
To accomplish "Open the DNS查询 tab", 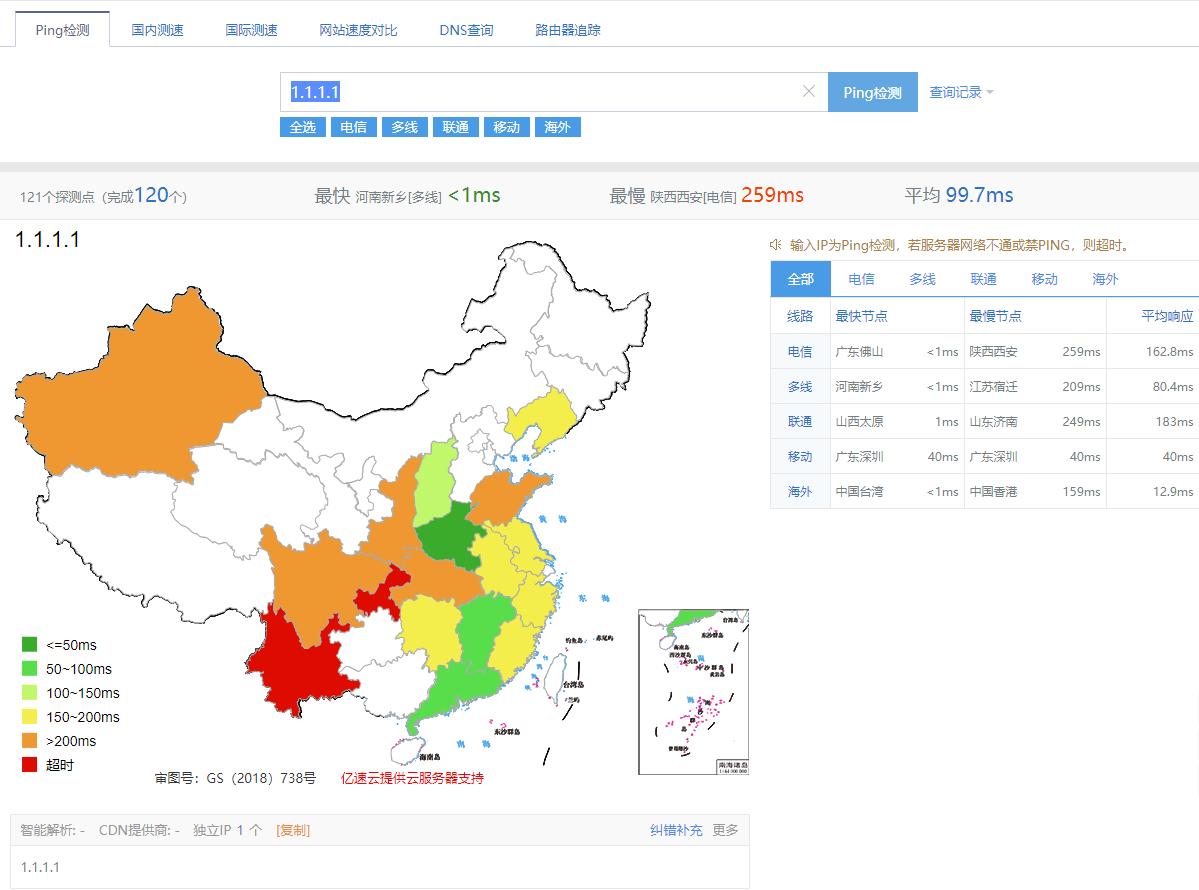I will [x=466, y=30].
